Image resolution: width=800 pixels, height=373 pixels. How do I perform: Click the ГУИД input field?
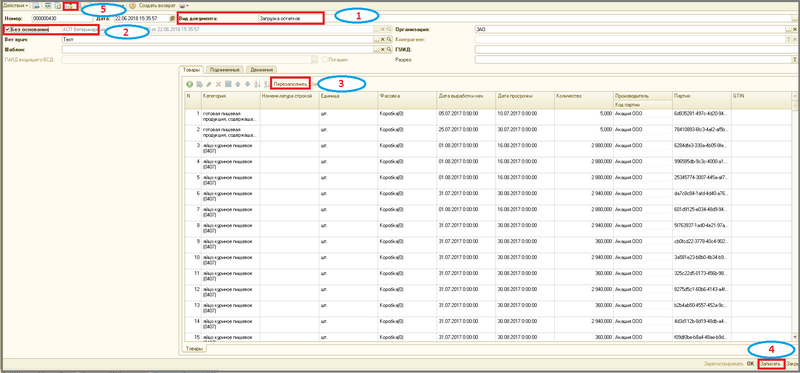(x=636, y=49)
